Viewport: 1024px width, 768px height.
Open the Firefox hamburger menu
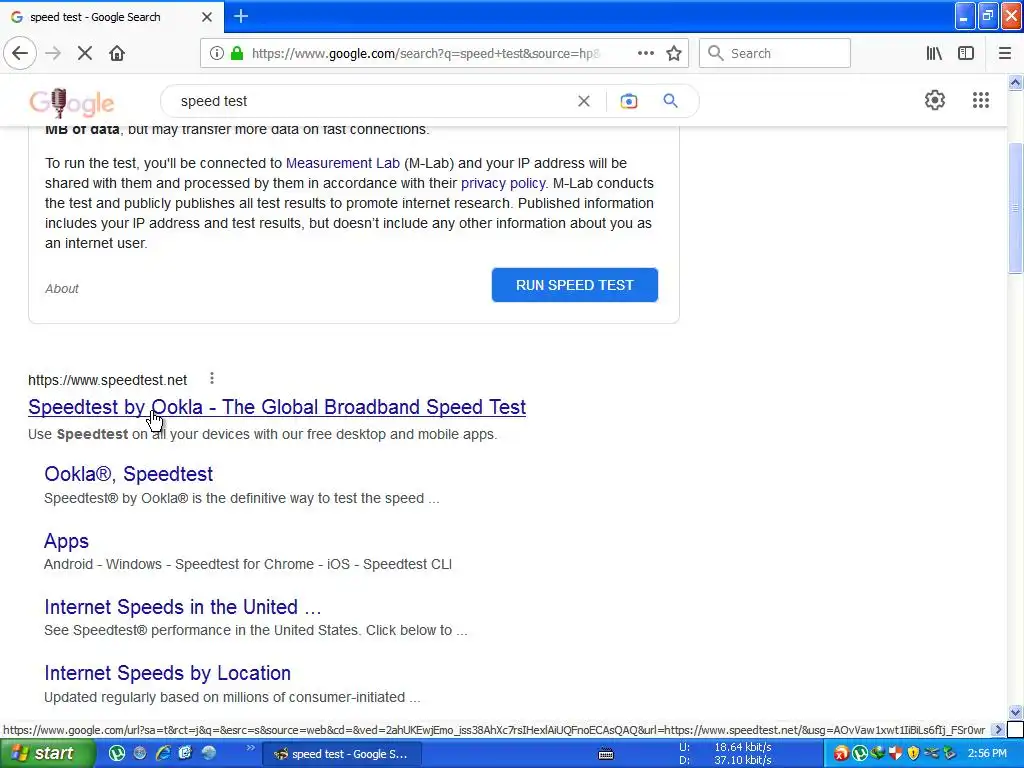pyautogui.click(x=1004, y=53)
